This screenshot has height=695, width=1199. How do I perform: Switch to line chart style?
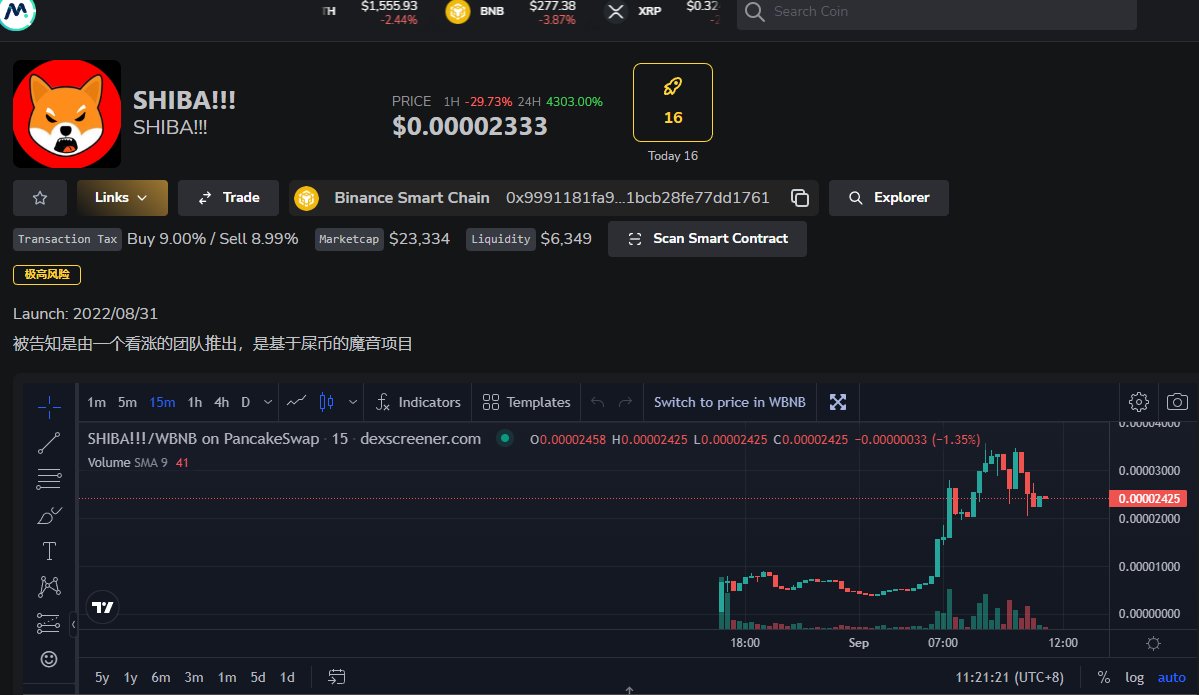297,402
